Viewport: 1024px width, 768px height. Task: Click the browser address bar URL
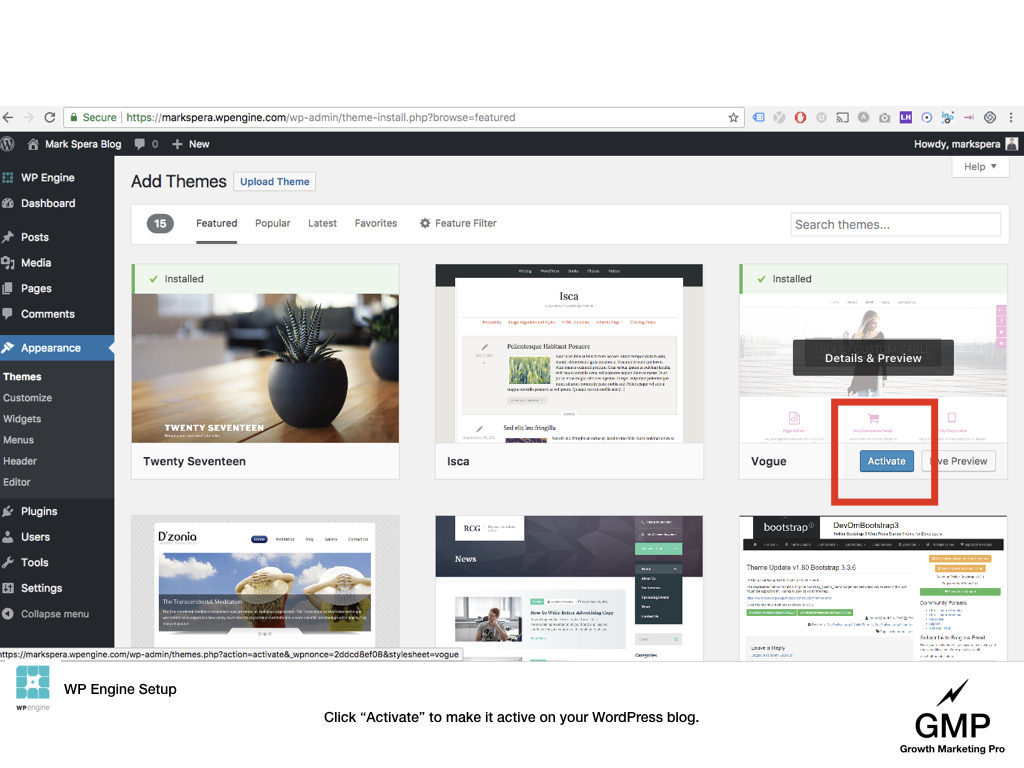click(x=321, y=118)
